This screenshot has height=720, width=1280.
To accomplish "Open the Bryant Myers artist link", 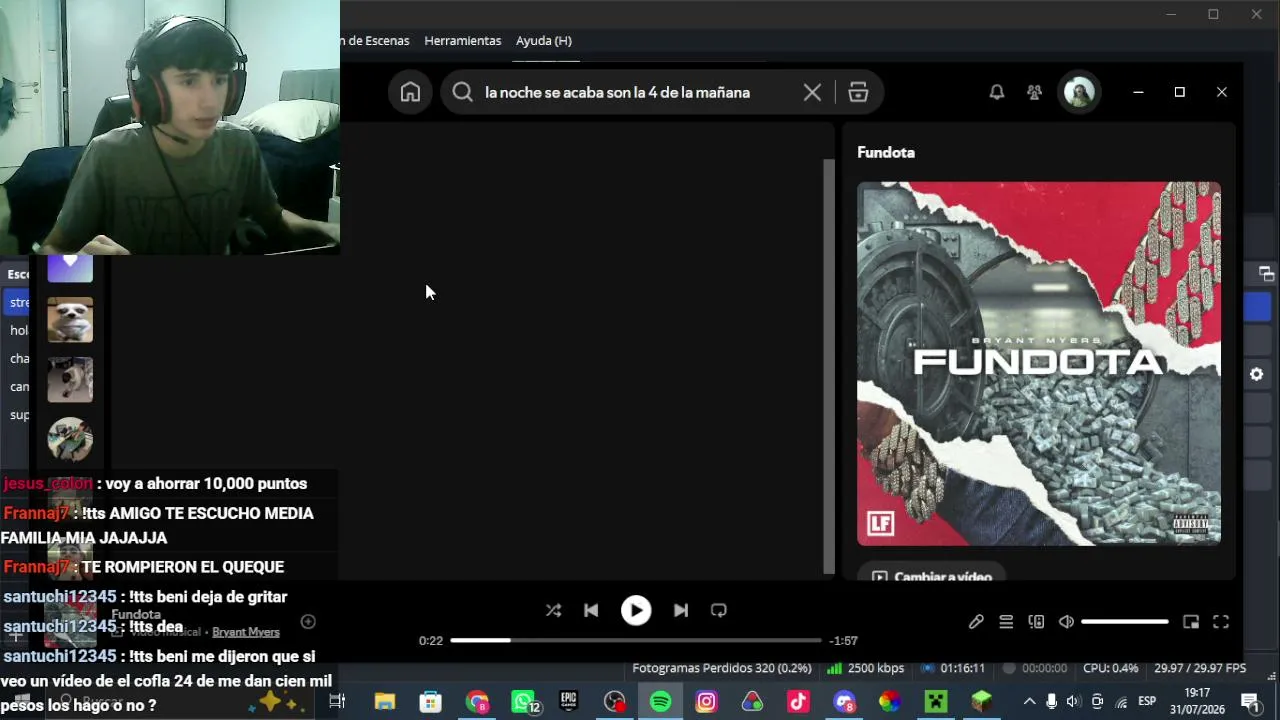I will point(246,632).
